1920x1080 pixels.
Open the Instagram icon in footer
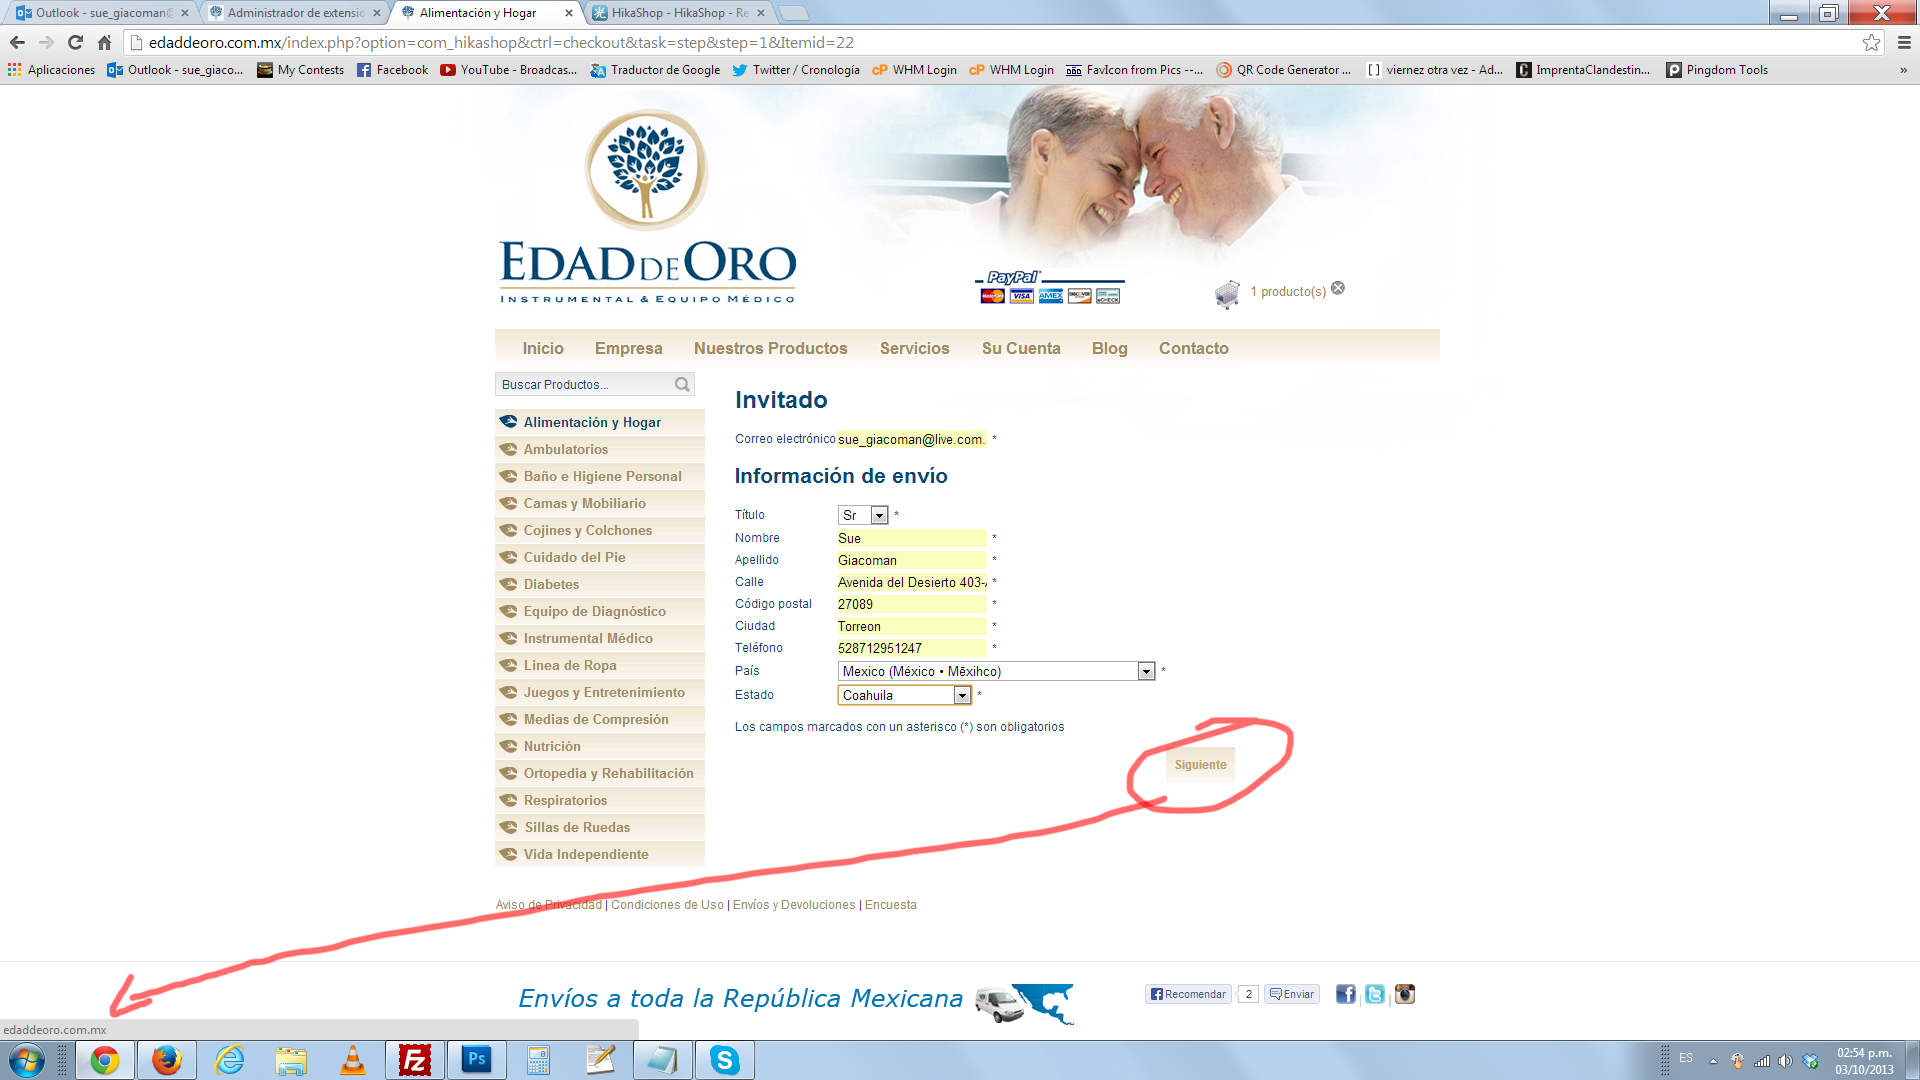click(1405, 994)
